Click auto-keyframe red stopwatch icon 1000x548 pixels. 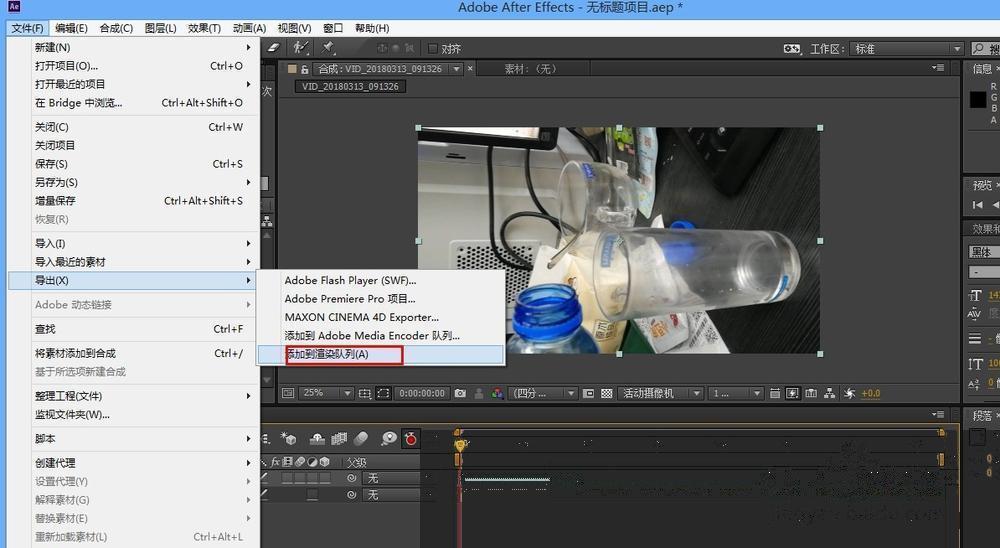[411, 438]
